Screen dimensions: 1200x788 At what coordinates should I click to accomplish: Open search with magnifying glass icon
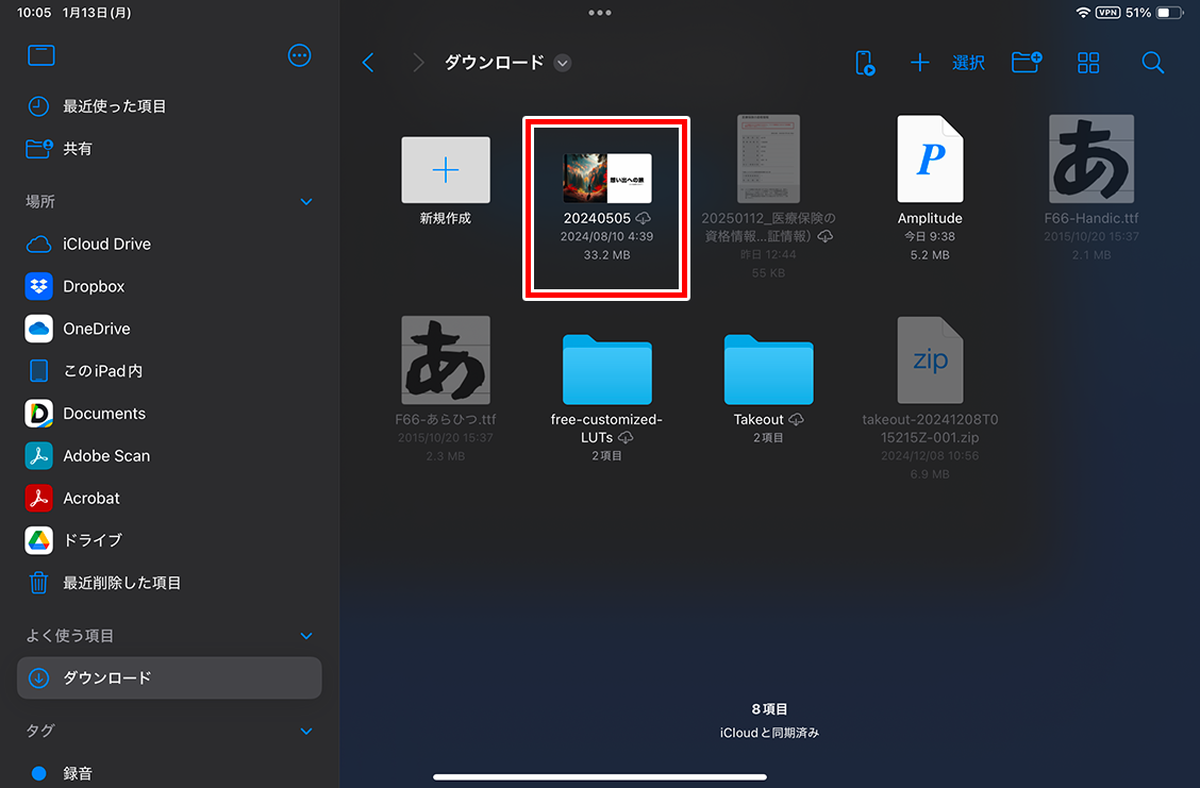pos(1153,63)
